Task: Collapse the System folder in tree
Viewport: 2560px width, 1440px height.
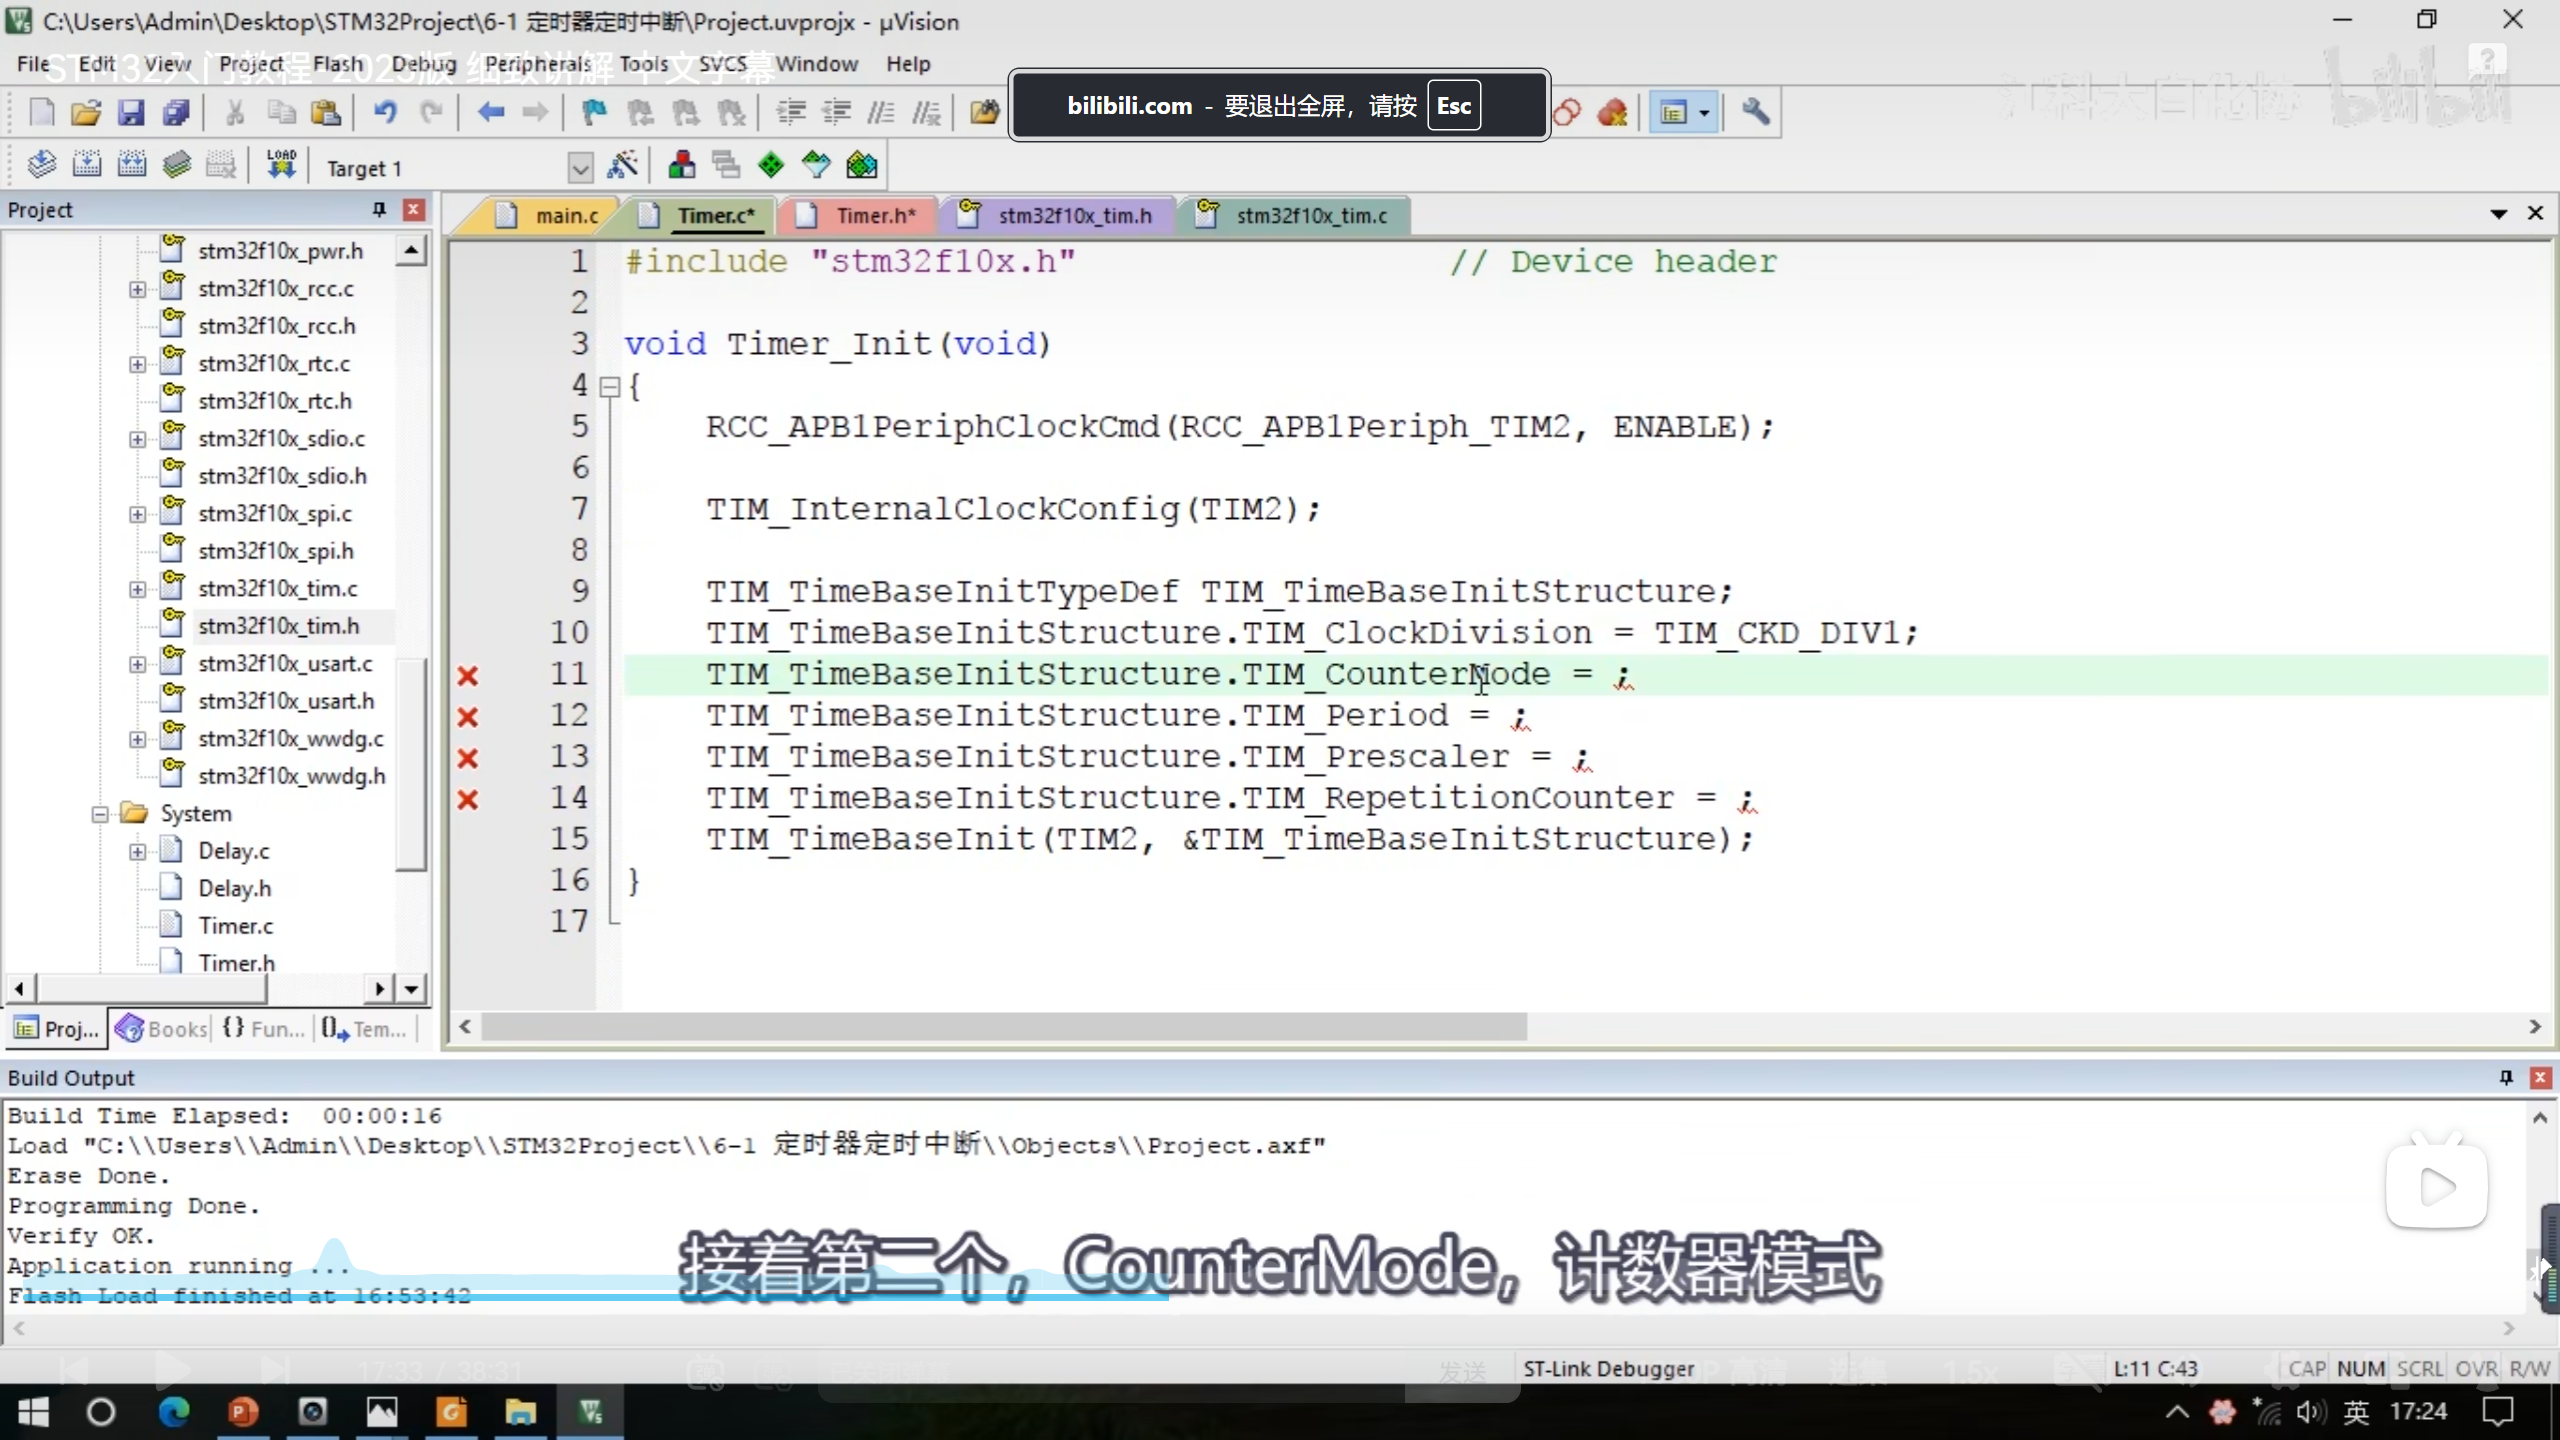Action: (100, 814)
